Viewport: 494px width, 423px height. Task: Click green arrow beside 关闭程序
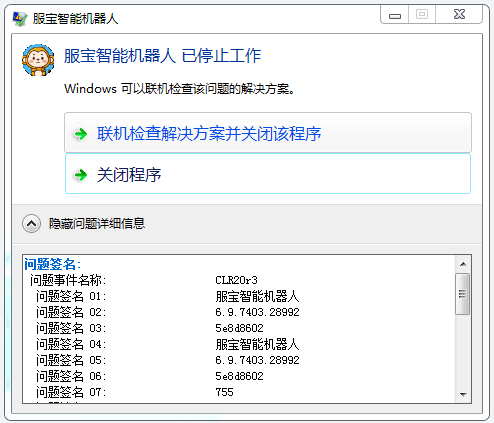[80, 175]
